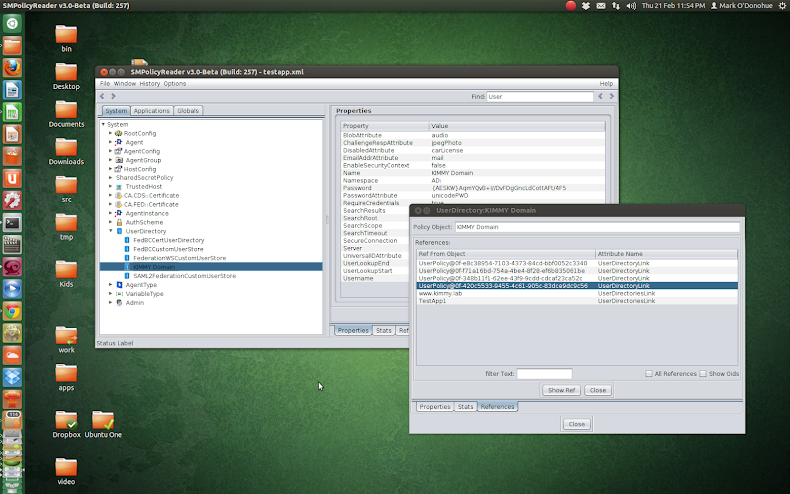The width and height of the screenshot is (790, 494).
Task: Click the forward navigation arrow
Action: [113, 96]
